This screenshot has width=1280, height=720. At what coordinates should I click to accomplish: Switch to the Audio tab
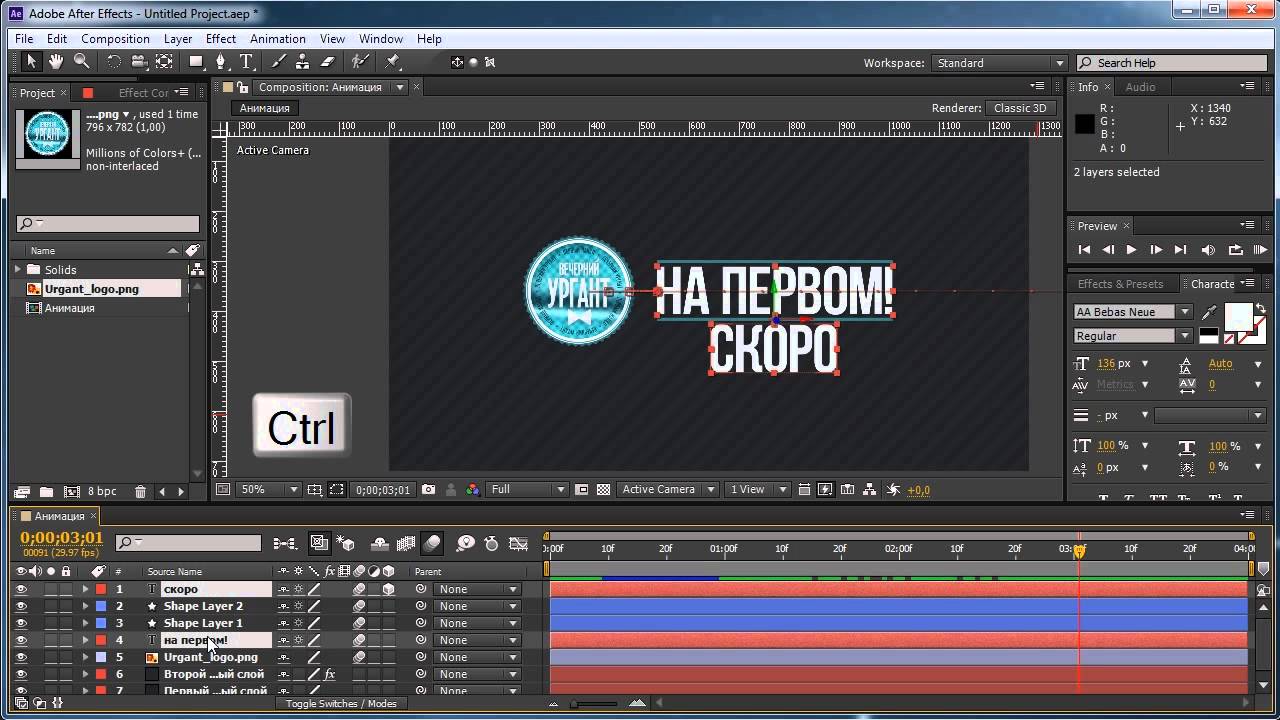1140,87
